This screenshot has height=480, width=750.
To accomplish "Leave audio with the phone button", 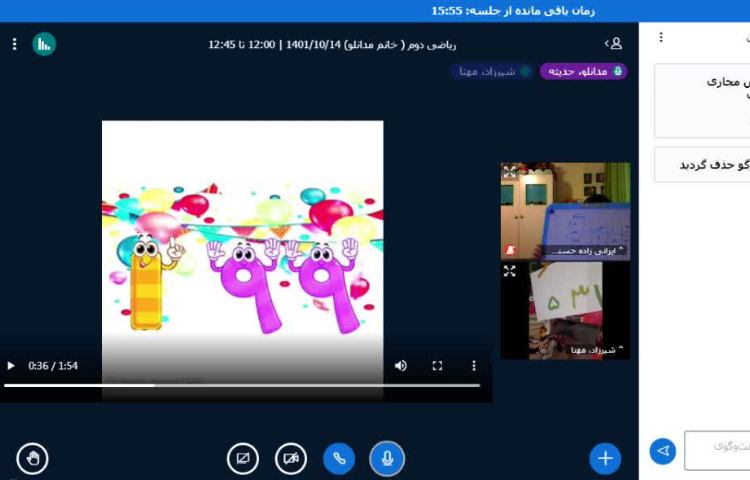I will [x=339, y=459].
